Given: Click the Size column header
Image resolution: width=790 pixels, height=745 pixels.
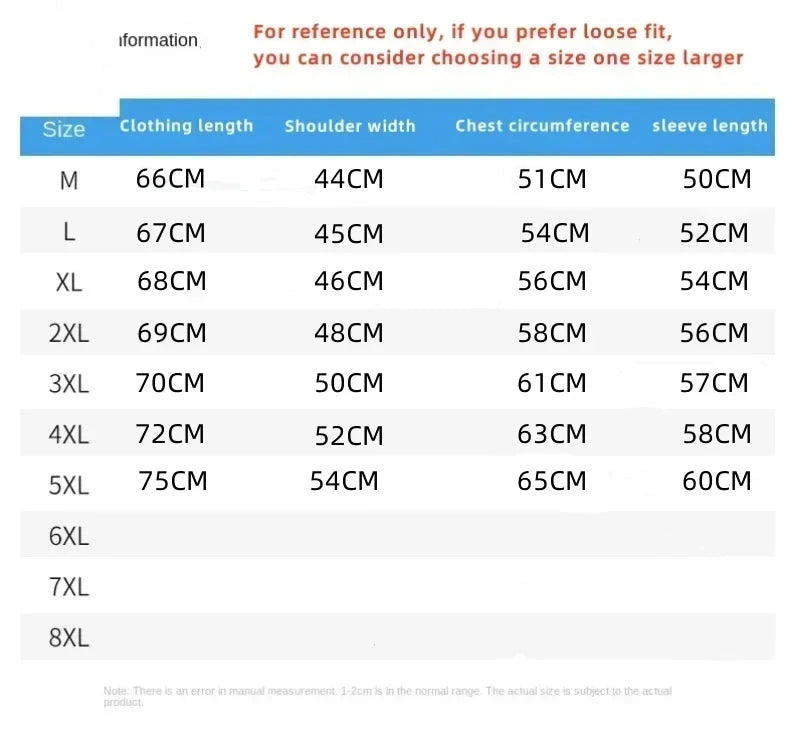Looking at the screenshot, I should [64, 129].
